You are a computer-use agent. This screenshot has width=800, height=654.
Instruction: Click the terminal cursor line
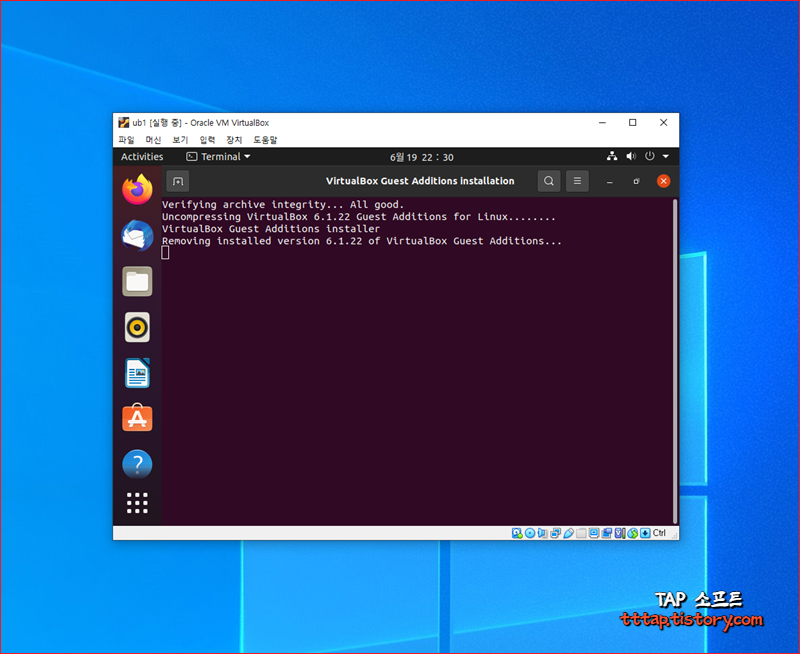(165, 253)
